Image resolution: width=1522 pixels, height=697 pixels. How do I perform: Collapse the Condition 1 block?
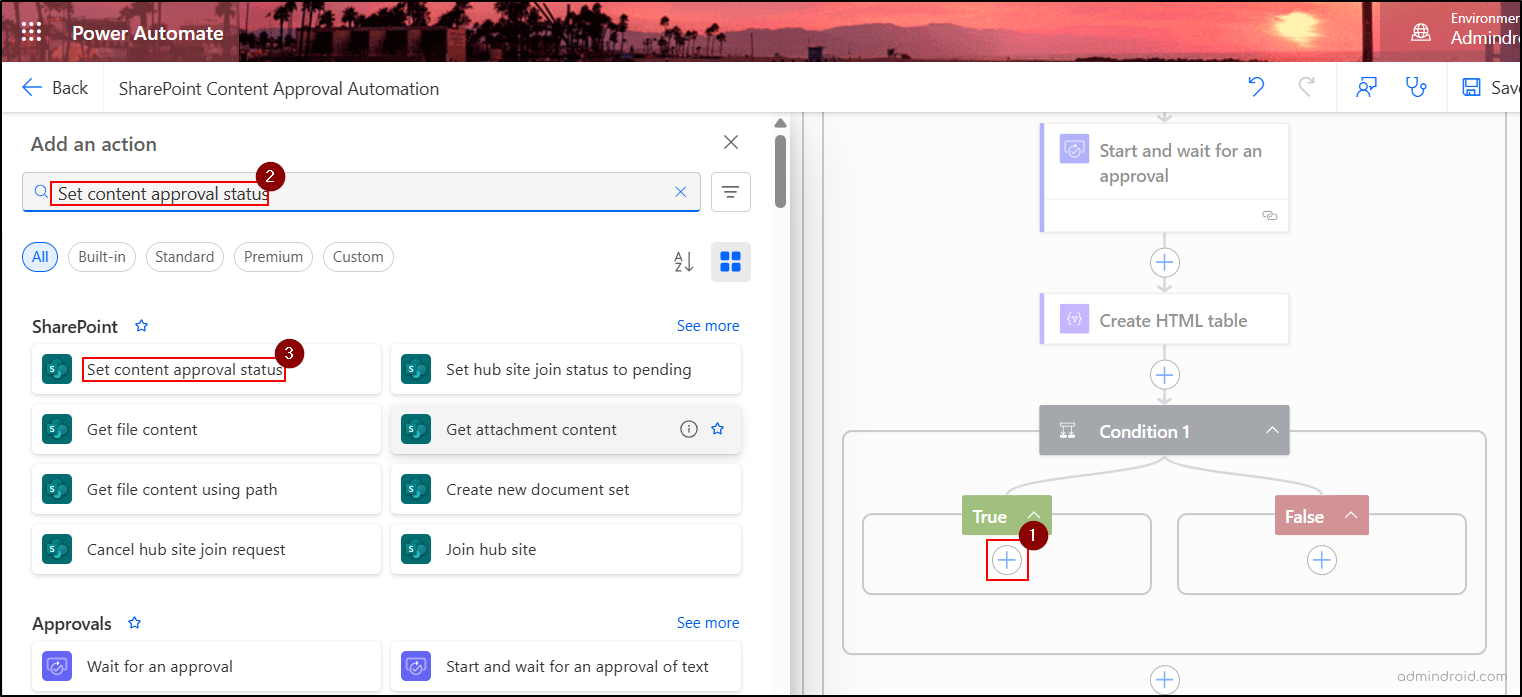pos(1272,430)
